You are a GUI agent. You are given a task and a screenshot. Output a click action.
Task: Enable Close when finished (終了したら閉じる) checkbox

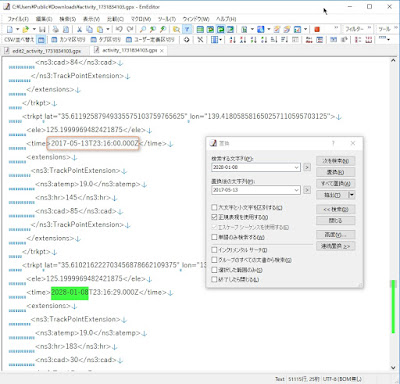point(214,279)
